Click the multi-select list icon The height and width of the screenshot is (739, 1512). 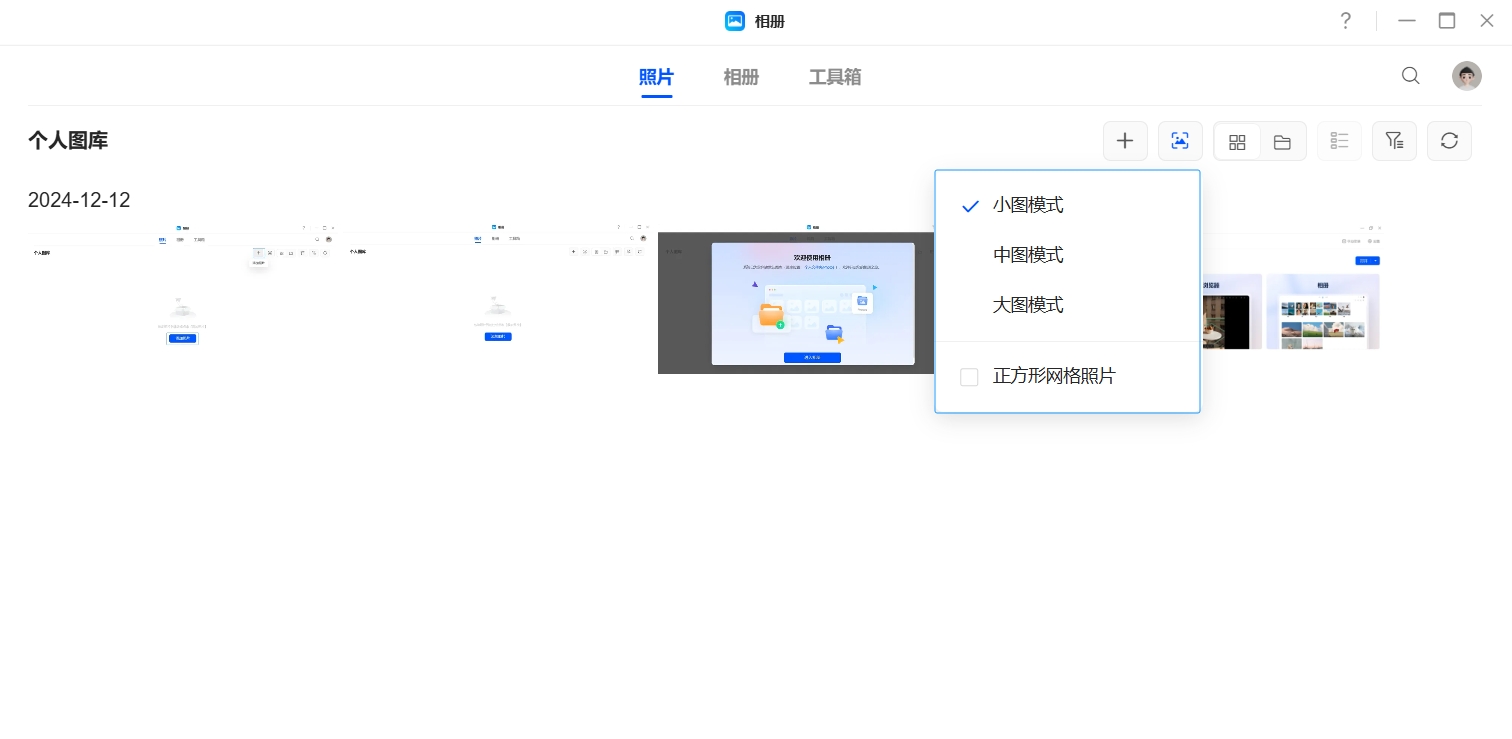[1340, 141]
